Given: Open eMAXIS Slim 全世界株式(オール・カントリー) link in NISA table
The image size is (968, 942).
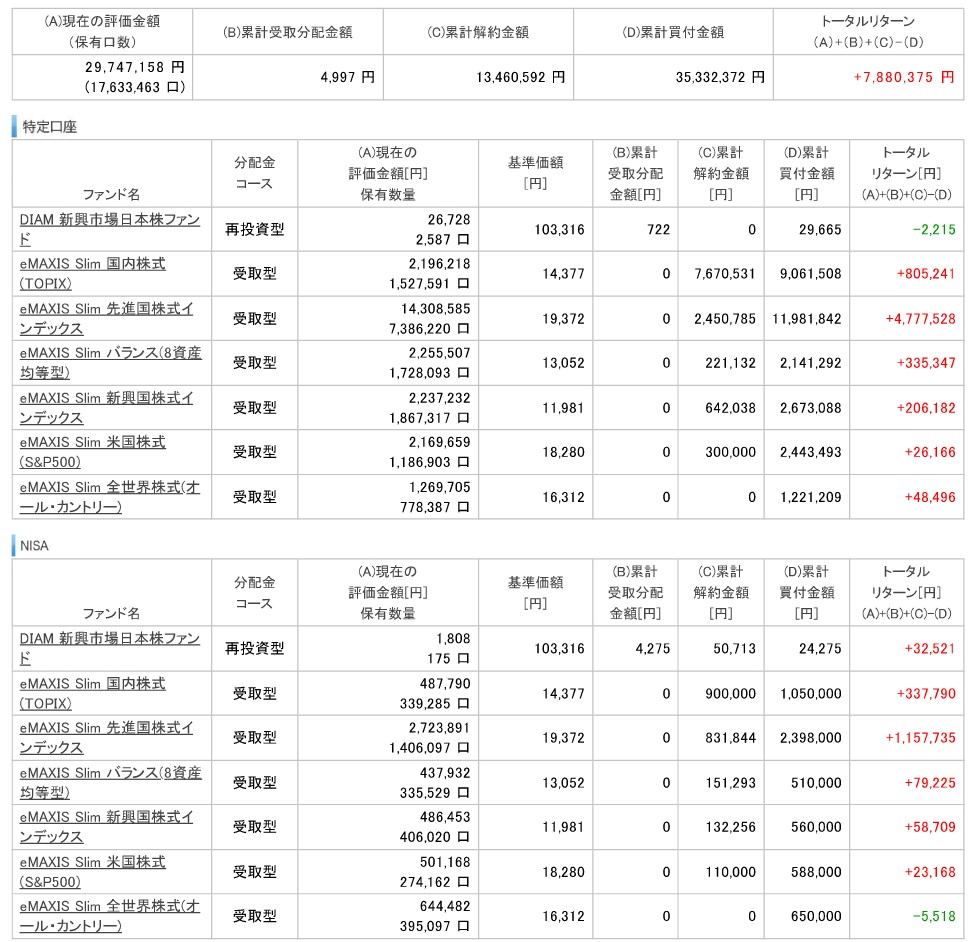Looking at the screenshot, I should pos(110,916).
